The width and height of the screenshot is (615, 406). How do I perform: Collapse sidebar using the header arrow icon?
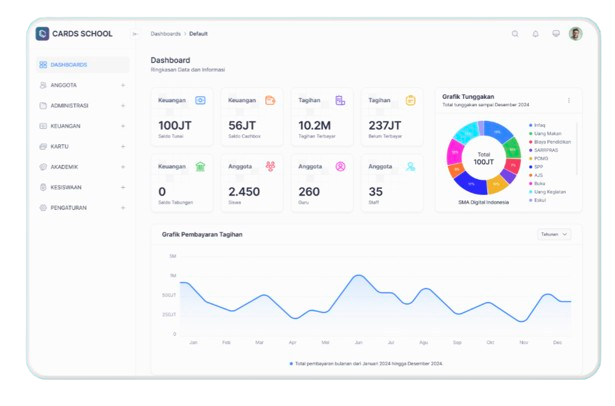135,34
